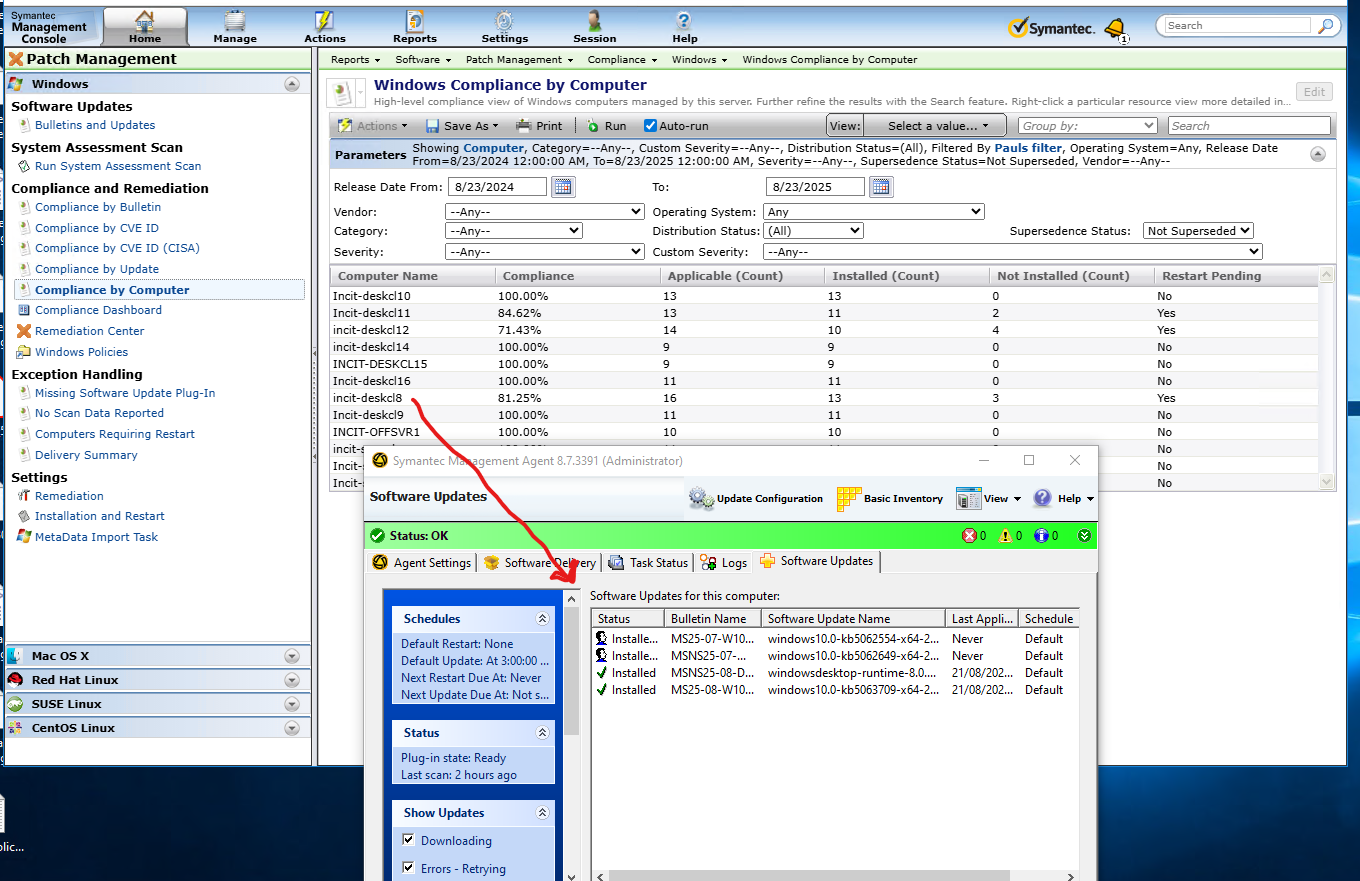
Task: Open the Session menu icon
Action: [594, 26]
